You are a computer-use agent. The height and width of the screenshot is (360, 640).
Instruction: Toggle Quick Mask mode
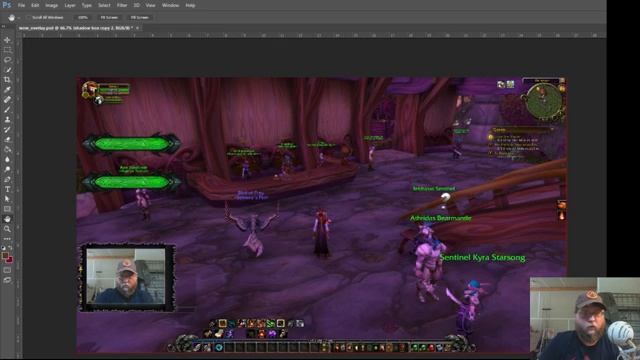pos(7,270)
